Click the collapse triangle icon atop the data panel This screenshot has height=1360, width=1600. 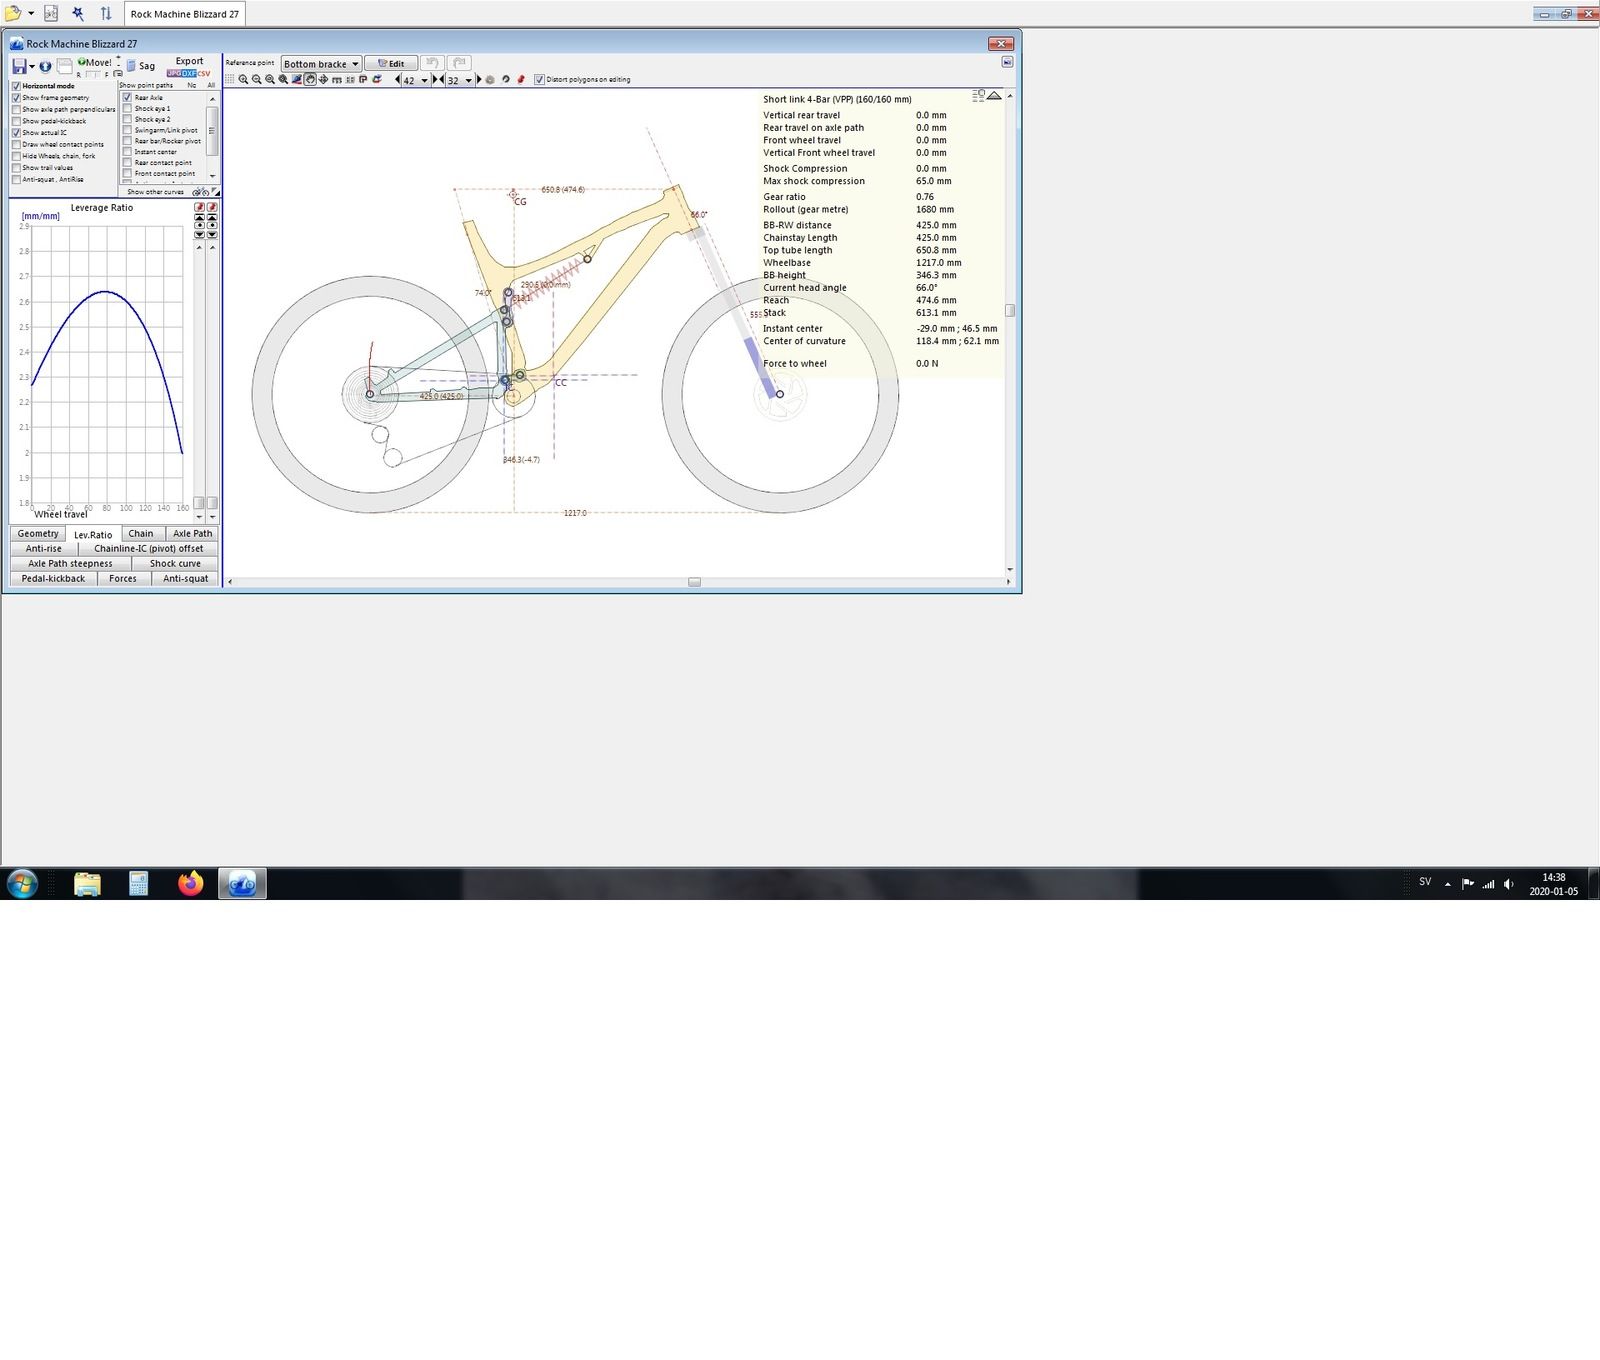coord(994,96)
